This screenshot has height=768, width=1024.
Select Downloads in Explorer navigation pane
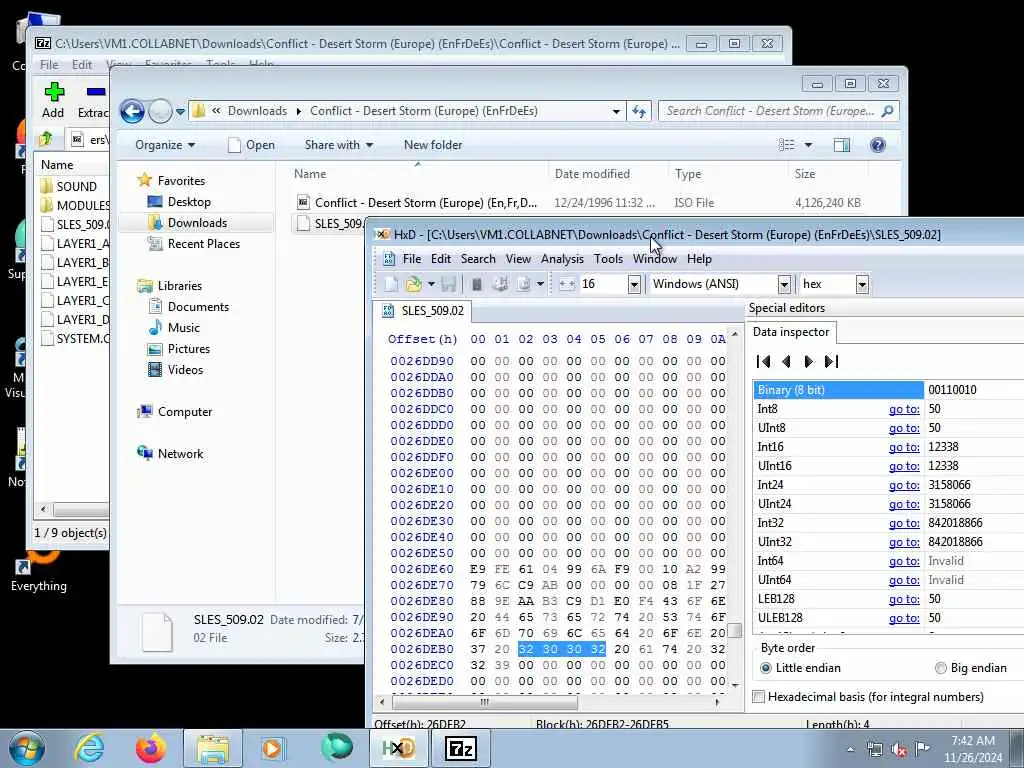click(x=197, y=223)
